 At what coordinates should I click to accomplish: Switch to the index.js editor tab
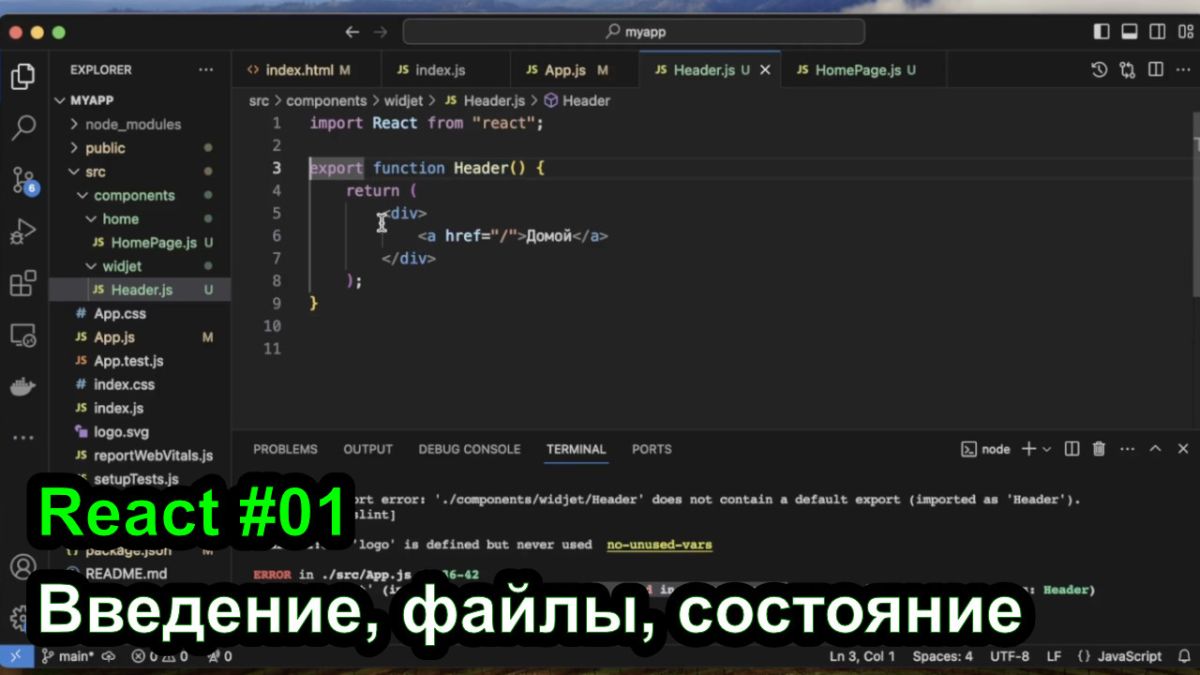[439, 70]
